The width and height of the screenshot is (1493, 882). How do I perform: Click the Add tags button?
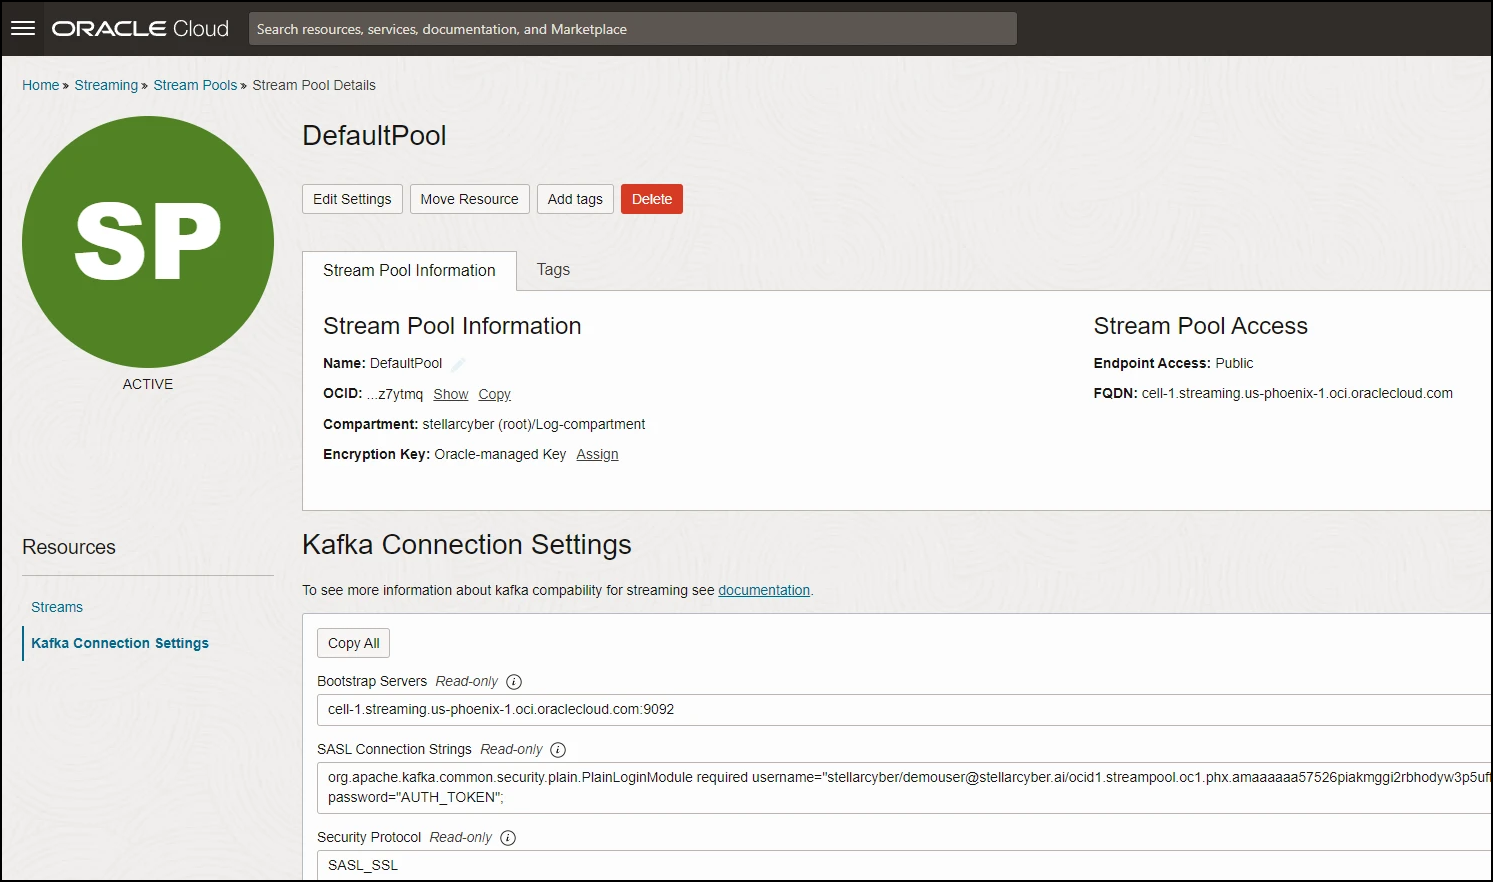(575, 199)
